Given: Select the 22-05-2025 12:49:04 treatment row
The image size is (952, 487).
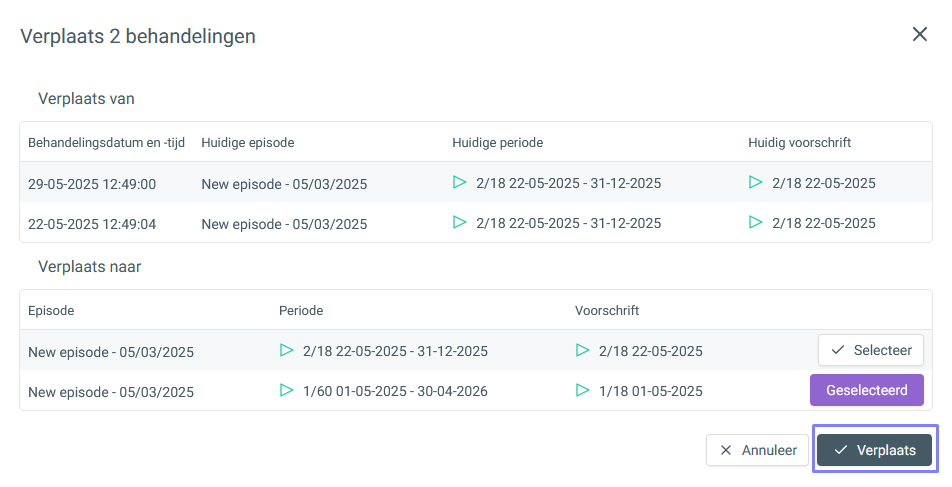Looking at the screenshot, I should point(476,222).
